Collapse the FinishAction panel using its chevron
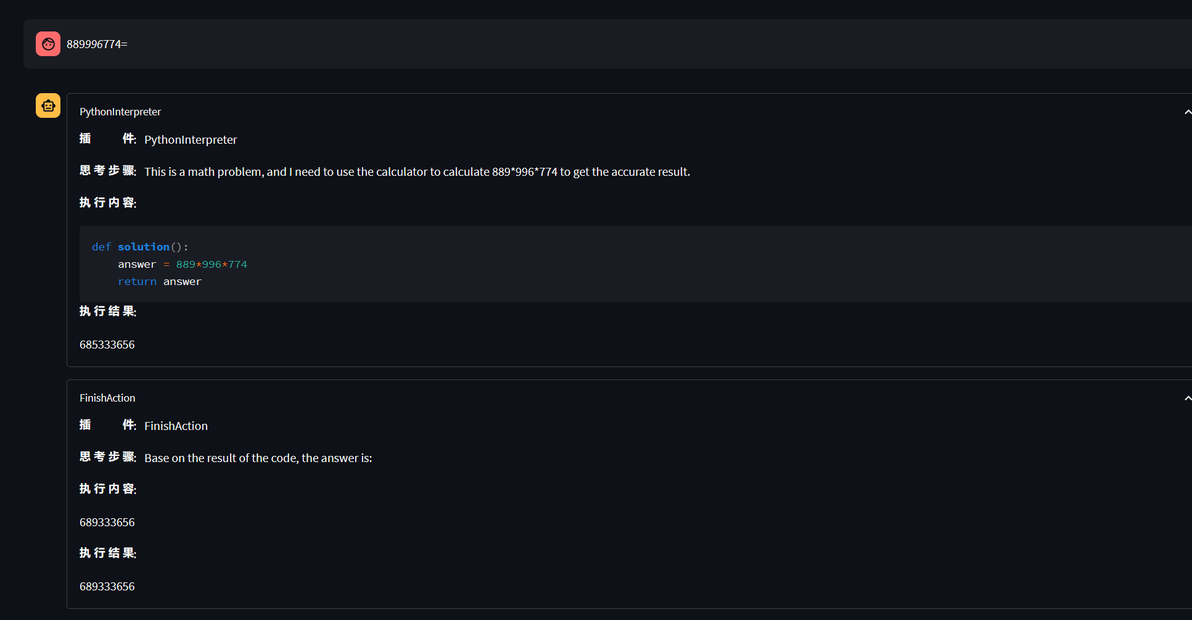 [1187, 398]
